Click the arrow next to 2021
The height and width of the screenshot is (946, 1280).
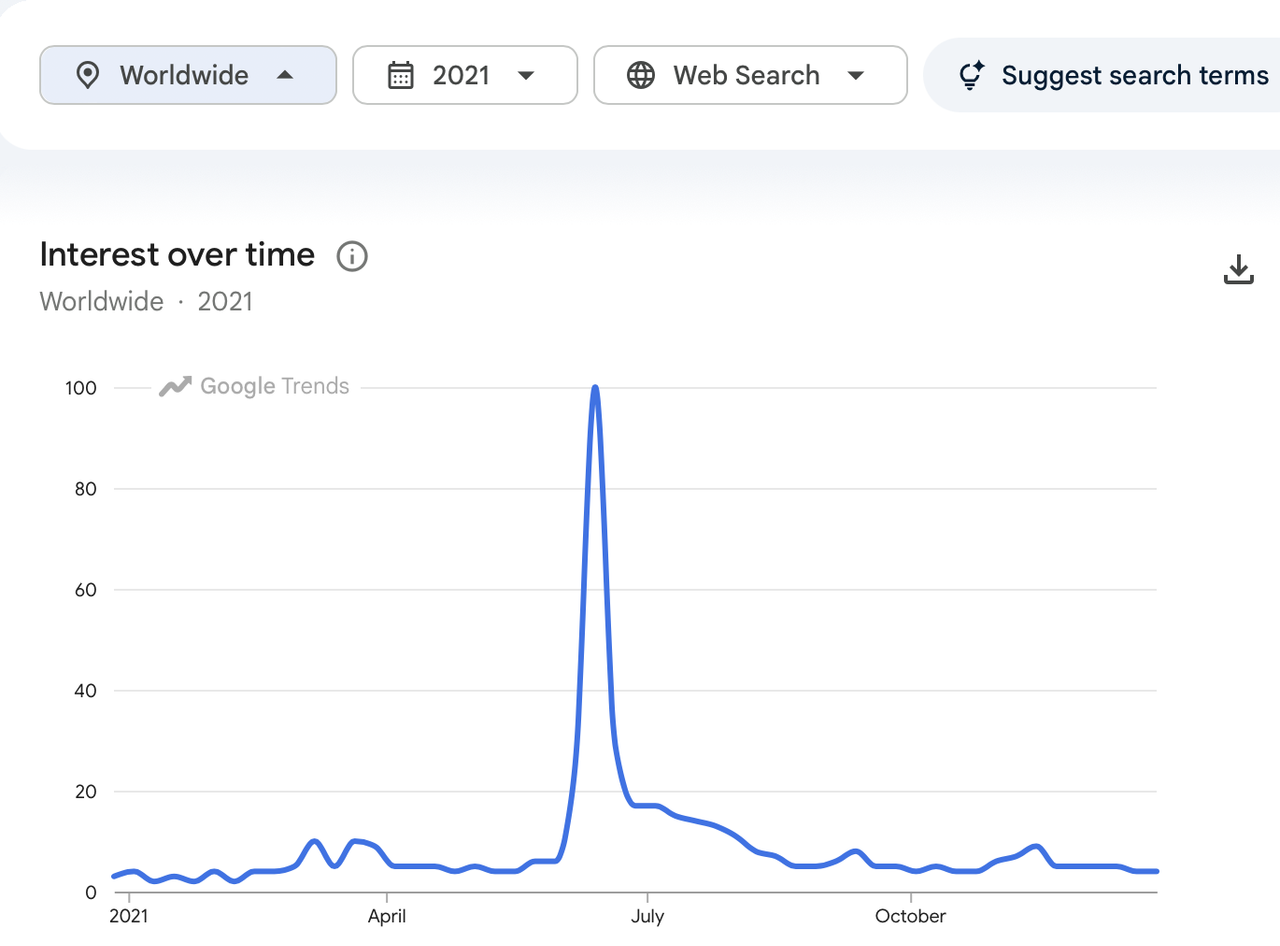[526, 75]
